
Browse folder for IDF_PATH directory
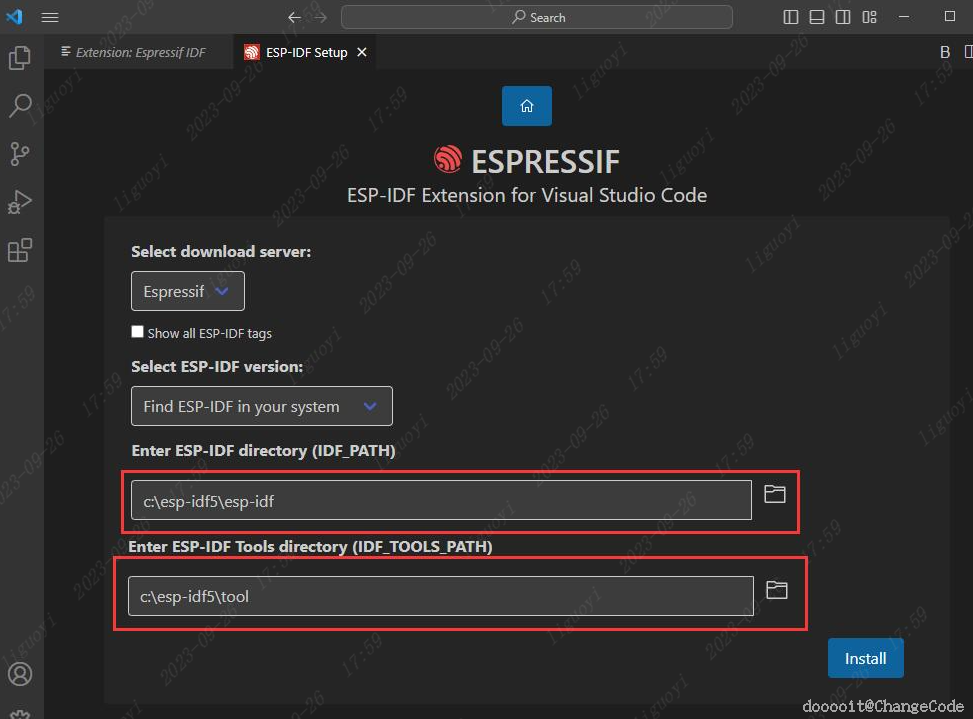tap(774, 494)
